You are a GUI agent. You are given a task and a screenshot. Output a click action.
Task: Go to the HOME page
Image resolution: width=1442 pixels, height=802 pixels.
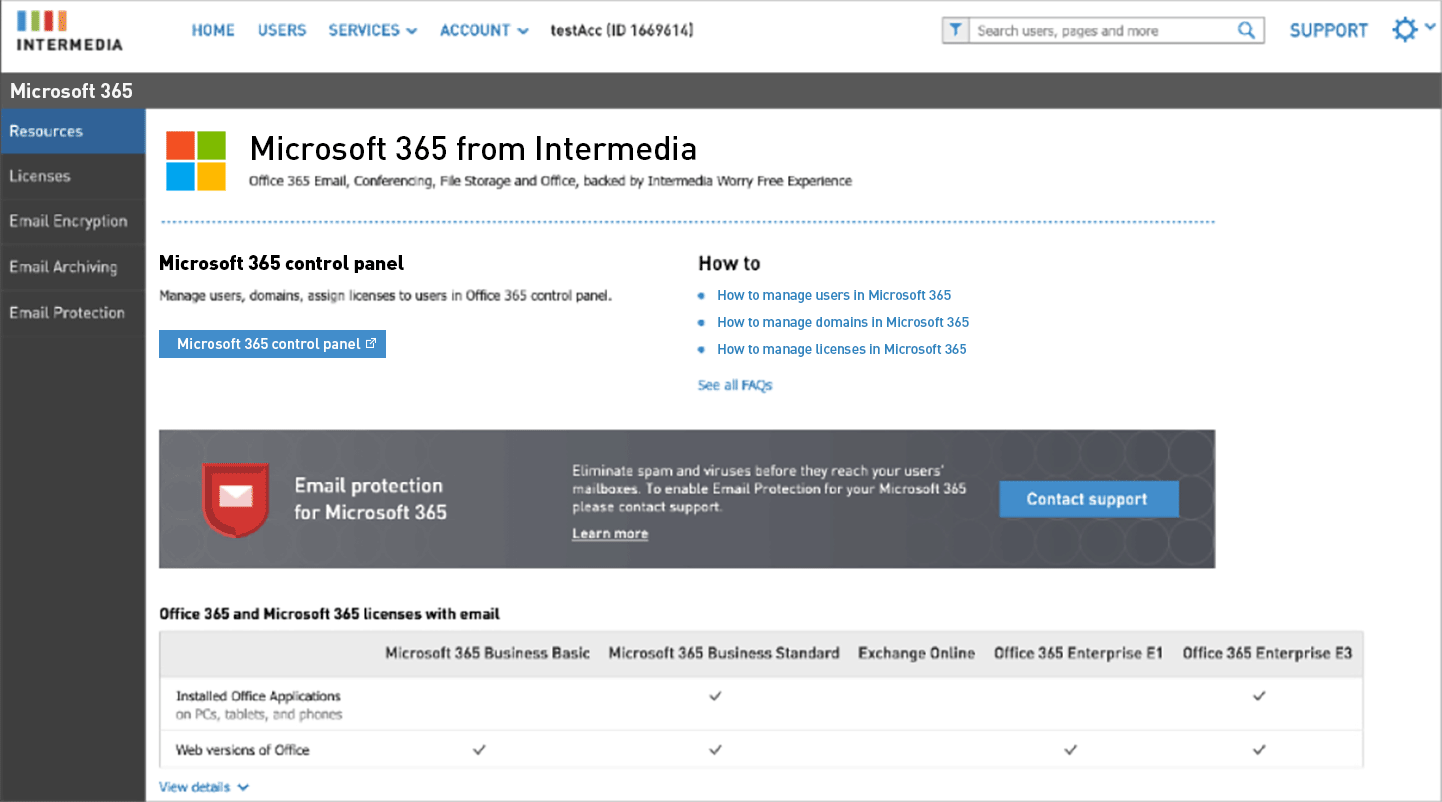tap(213, 30)
